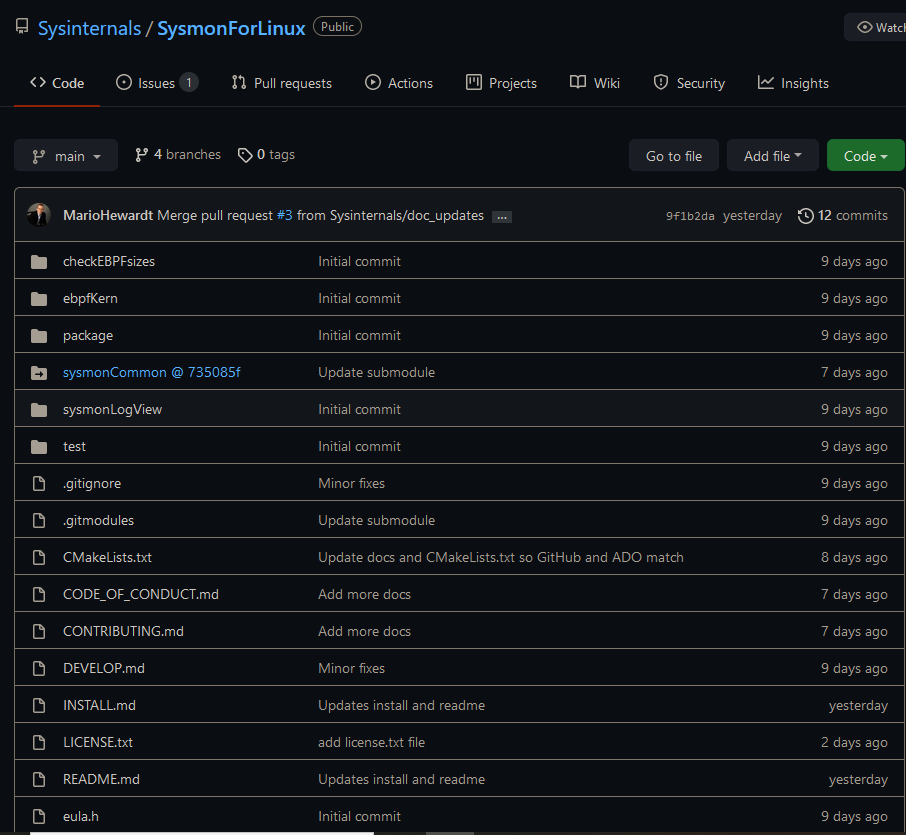
Task: Click the file icon for LICENSE.txt
Action: [x=39, y=742]
